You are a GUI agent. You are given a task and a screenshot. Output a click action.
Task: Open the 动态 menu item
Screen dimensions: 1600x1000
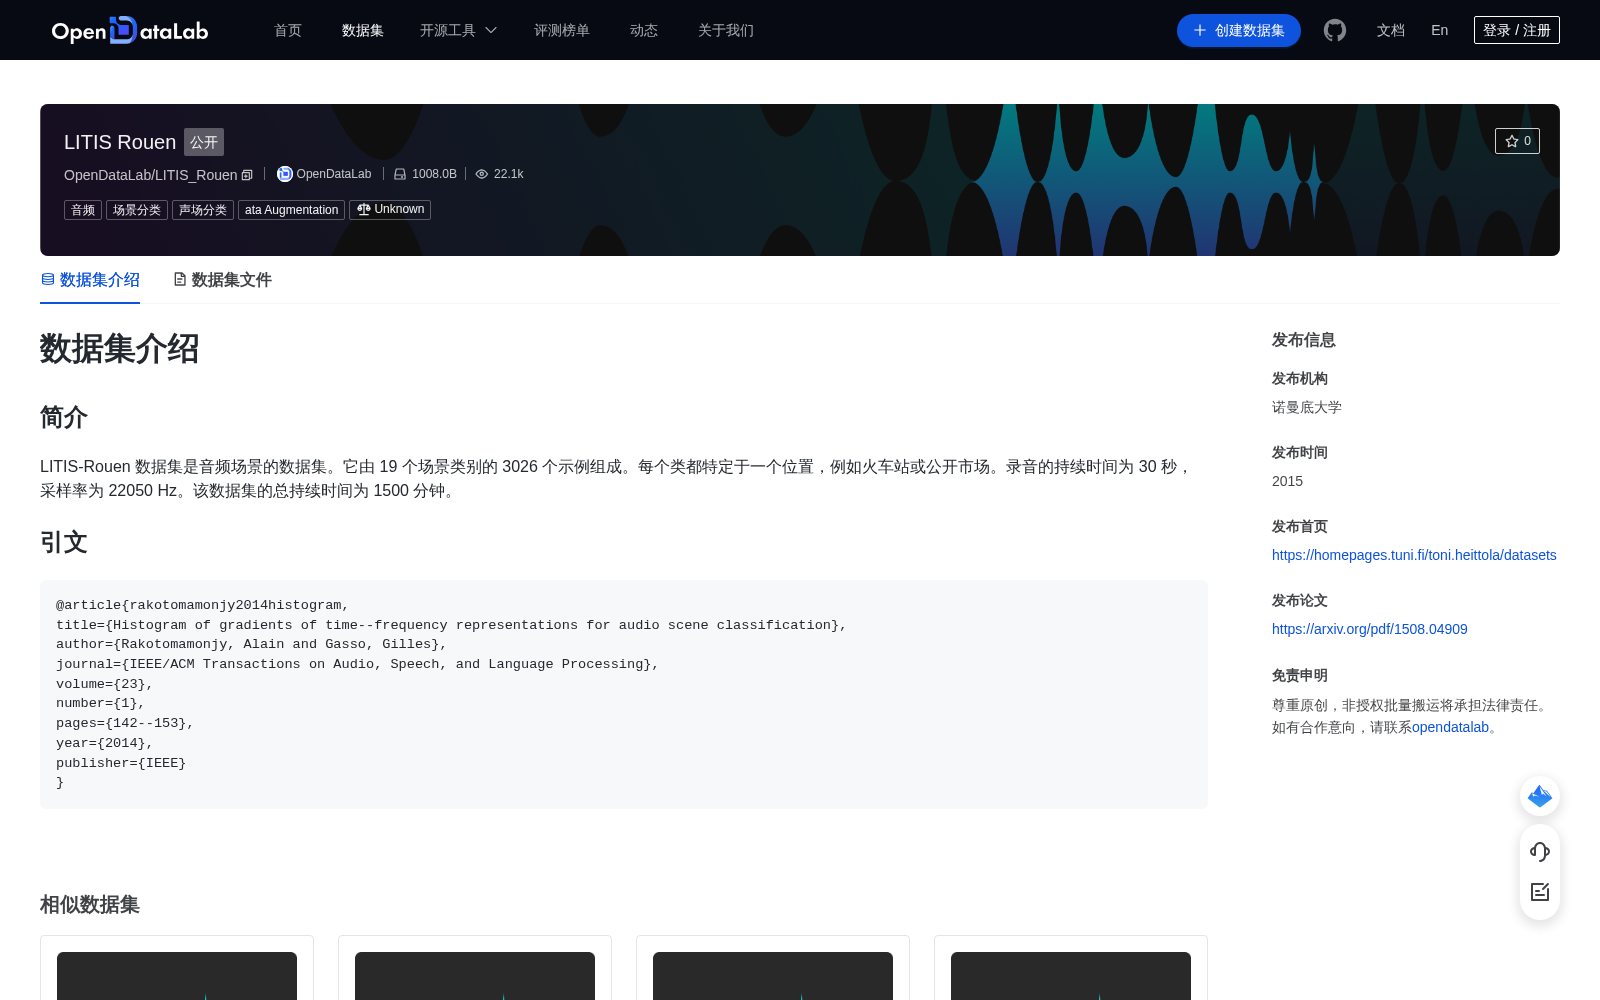(x=644, y=30)
